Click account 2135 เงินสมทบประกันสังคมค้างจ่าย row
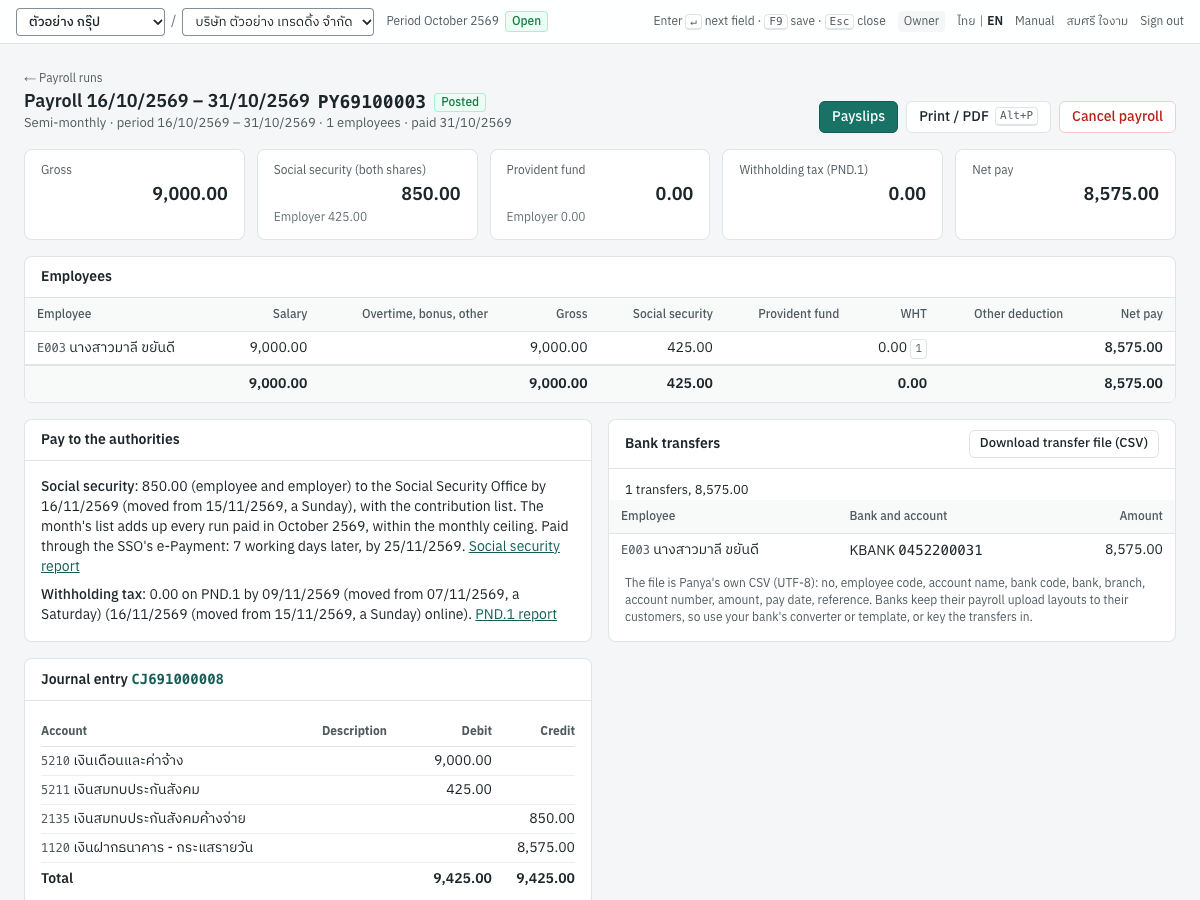 pos(308,819)
